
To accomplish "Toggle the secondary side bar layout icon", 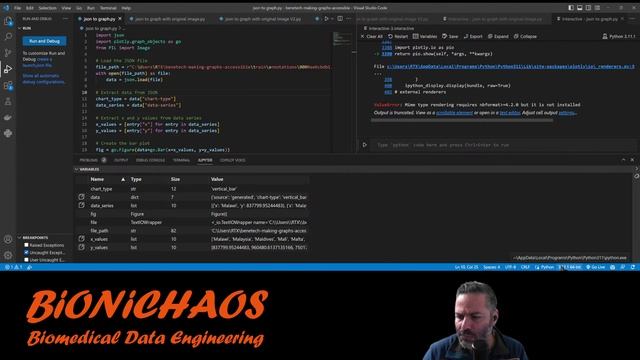I will coord(589,8).
